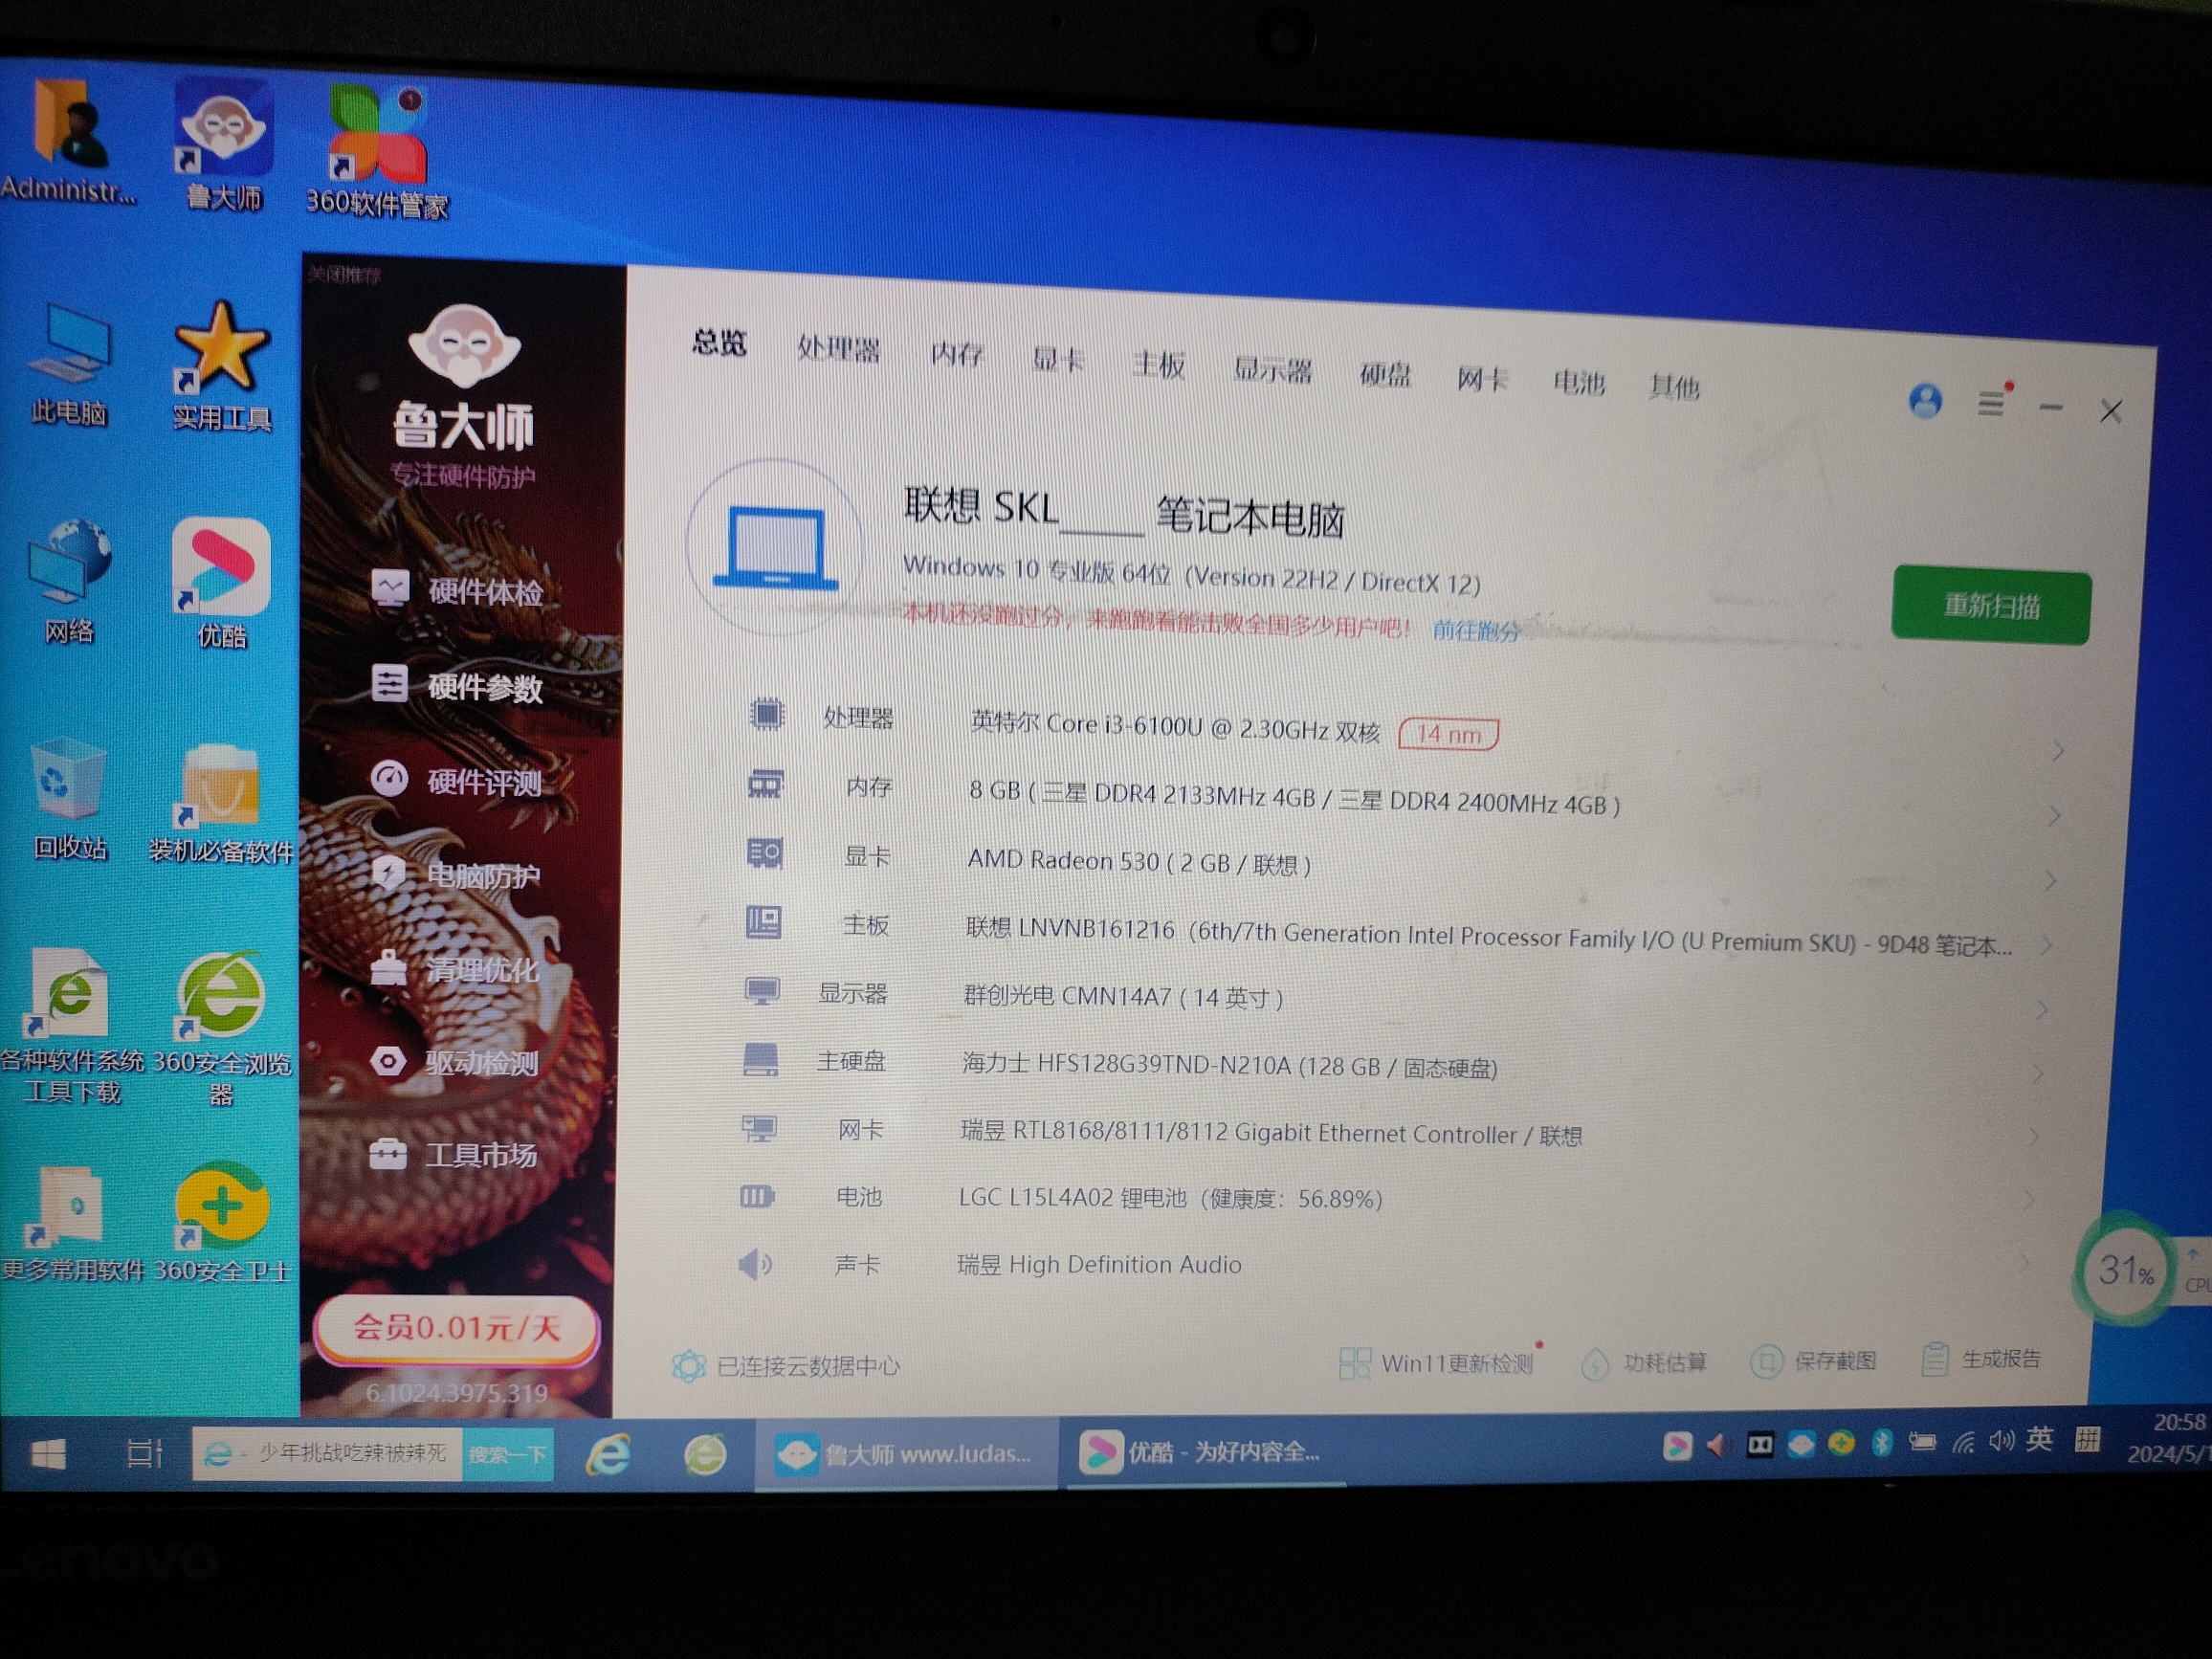
Task: Select 360安全卫士 desktop icon
Action: pyautogui.click(x=221, y=1222)
